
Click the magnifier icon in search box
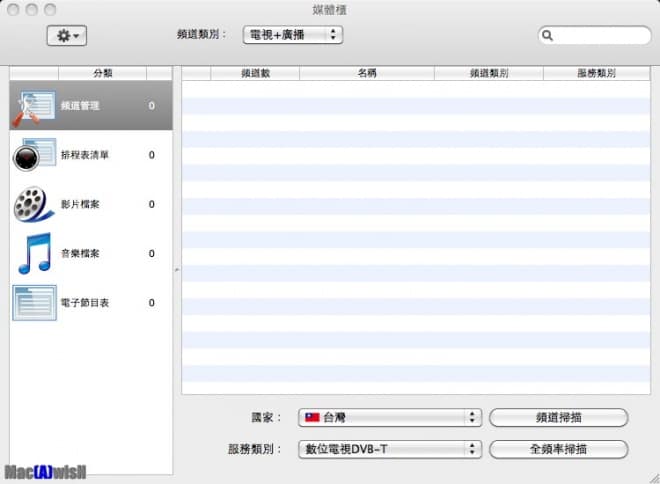click(x=548, y=35)
